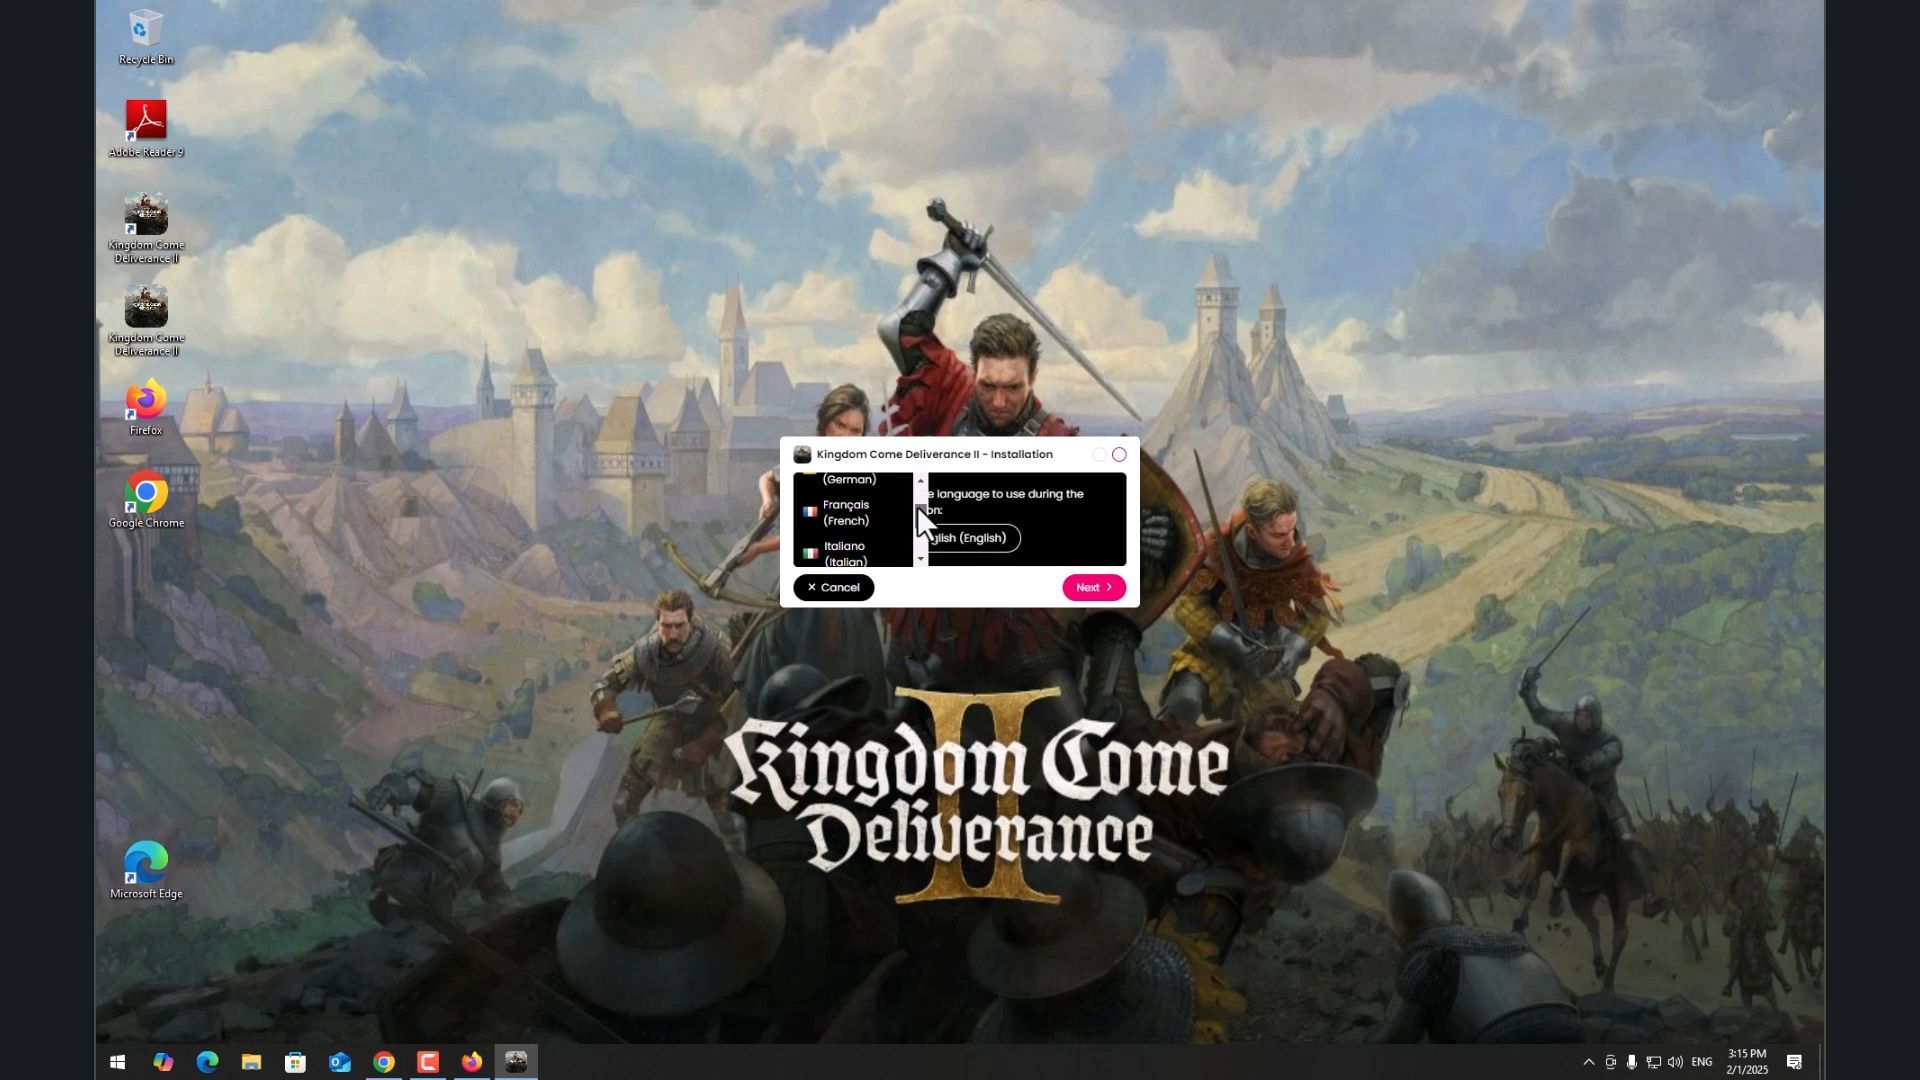
Task: Click the Kingdom Come installer taskbar icon
Action: [516, 1062]
